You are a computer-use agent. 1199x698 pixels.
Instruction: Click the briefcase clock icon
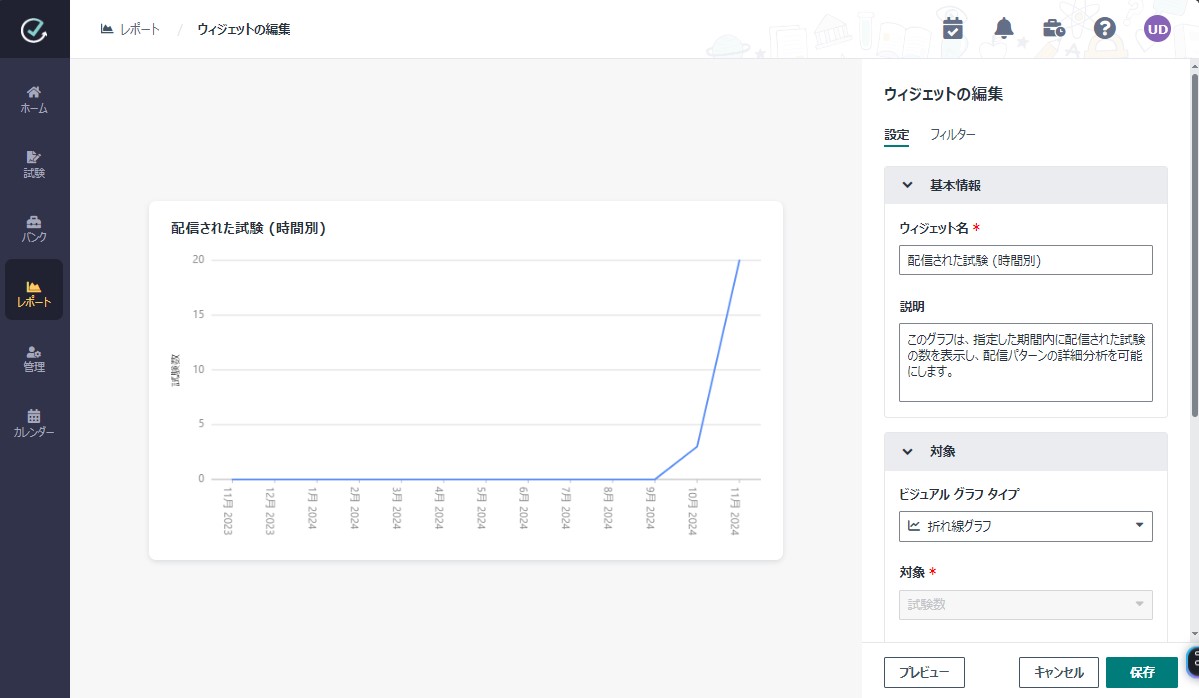coord(1054,28)
